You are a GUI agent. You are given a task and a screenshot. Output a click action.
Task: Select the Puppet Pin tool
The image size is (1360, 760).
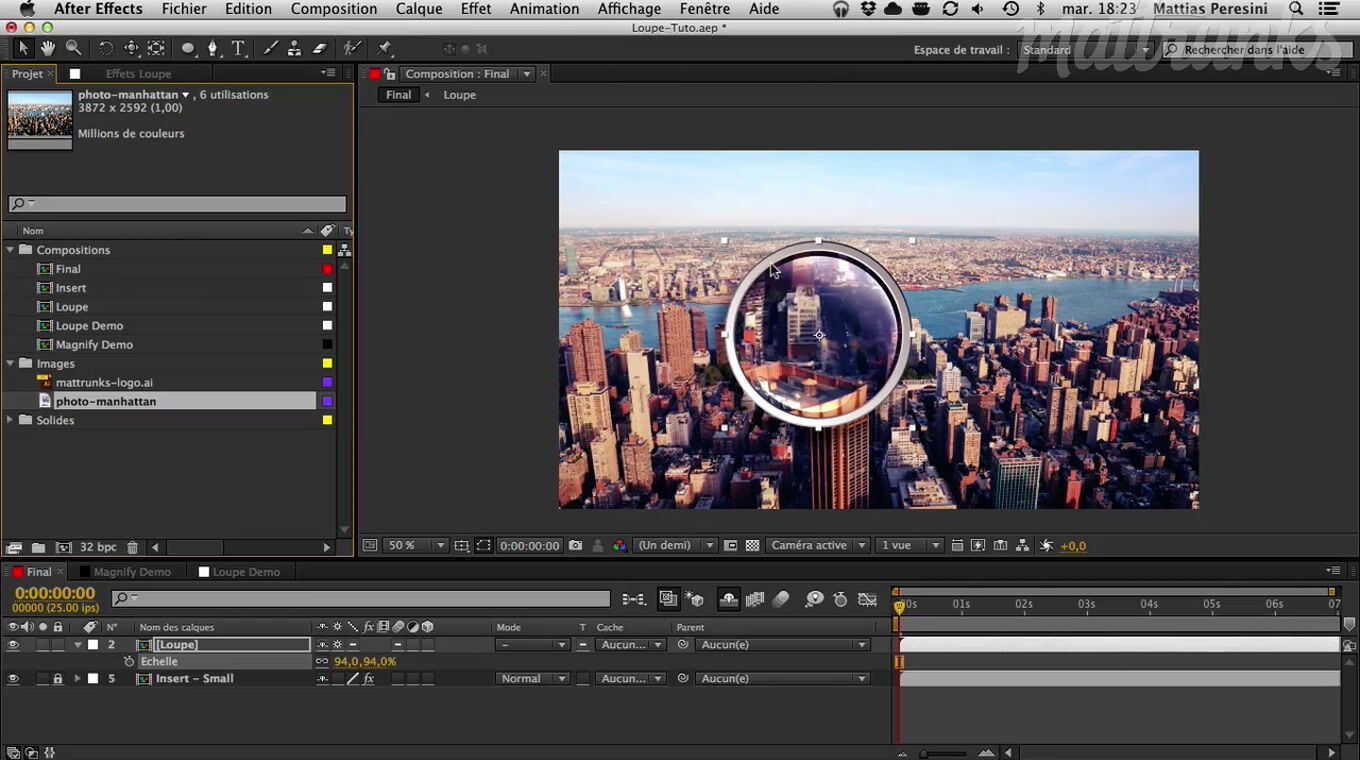click(x=385, y=48)
